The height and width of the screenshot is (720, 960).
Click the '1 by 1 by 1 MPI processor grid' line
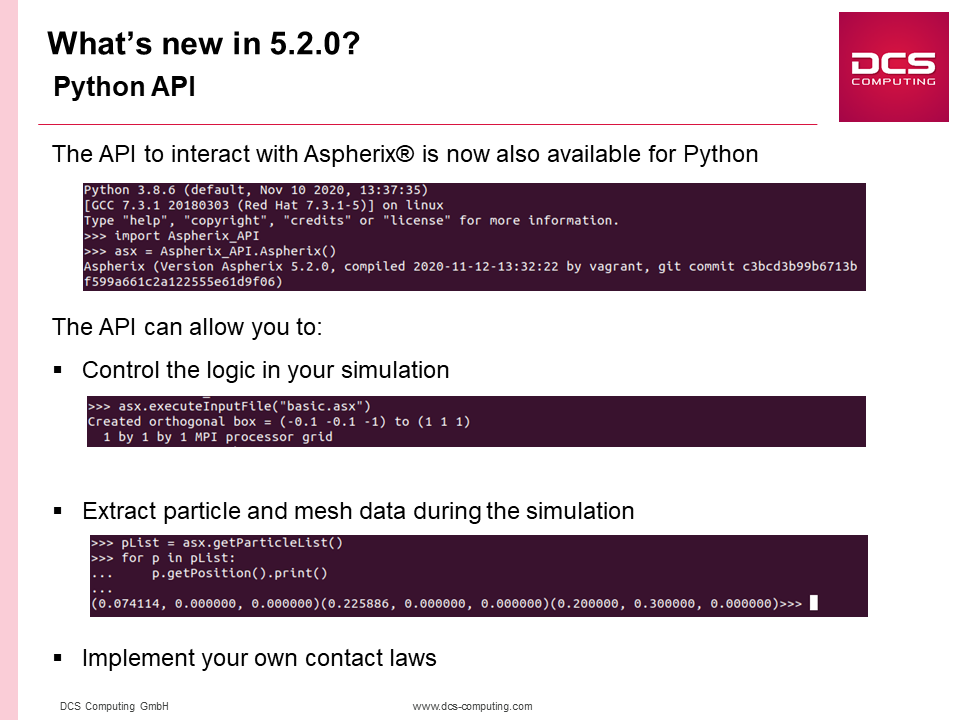pyautogui.click(x=218, y=437)
